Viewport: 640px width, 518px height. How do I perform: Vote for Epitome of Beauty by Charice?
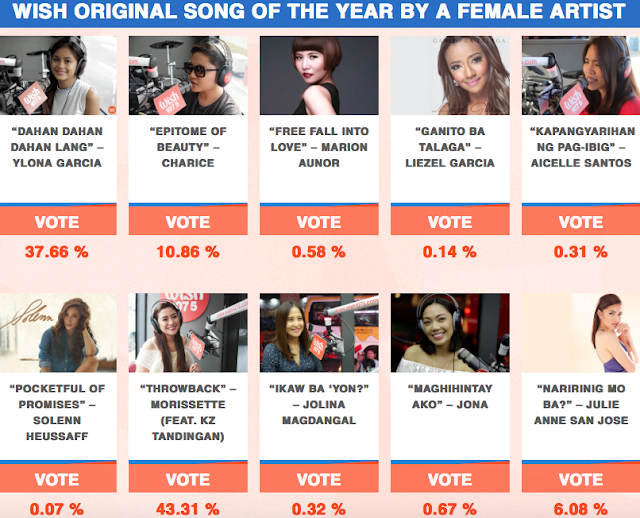tap(188, 221)
